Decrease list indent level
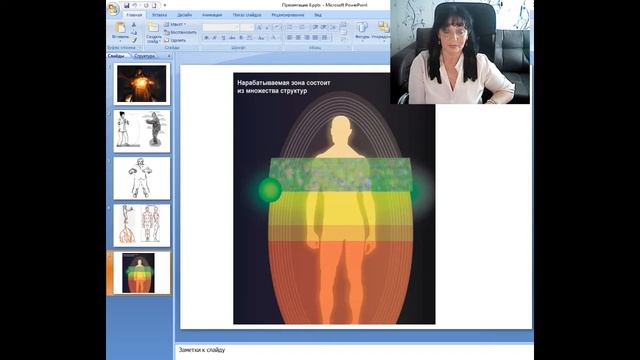This screenshot has width=640, height=360. 315,27
